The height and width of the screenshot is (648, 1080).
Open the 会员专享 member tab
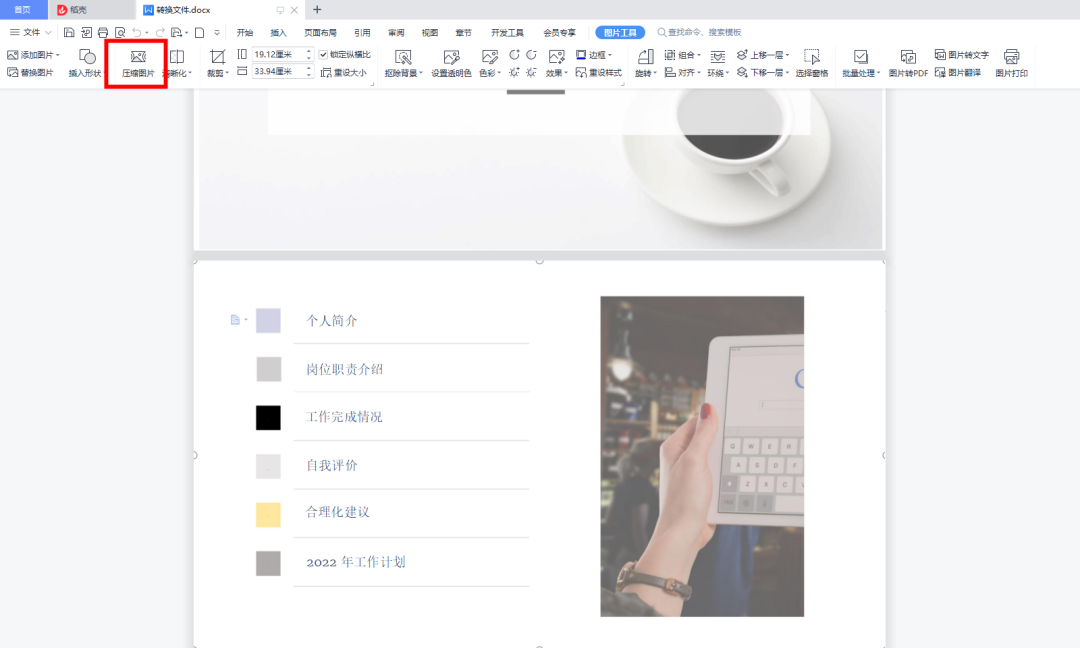[x=559, y=32]
